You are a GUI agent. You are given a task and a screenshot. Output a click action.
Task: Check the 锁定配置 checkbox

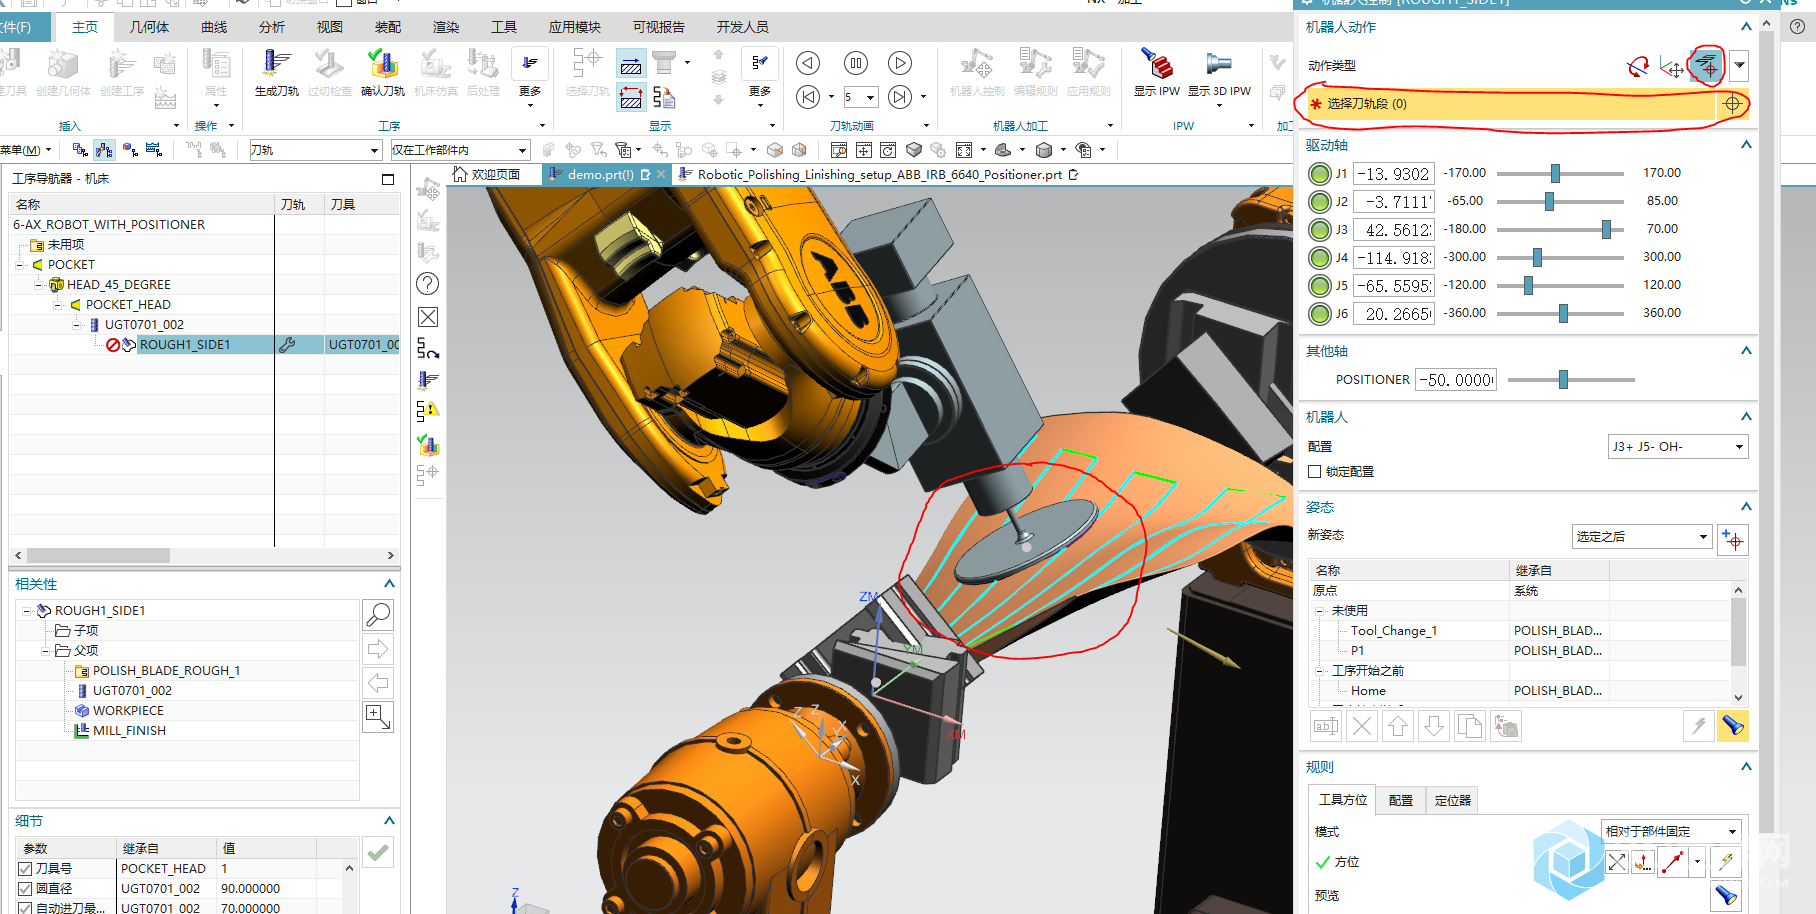[x=1315, y=471]
